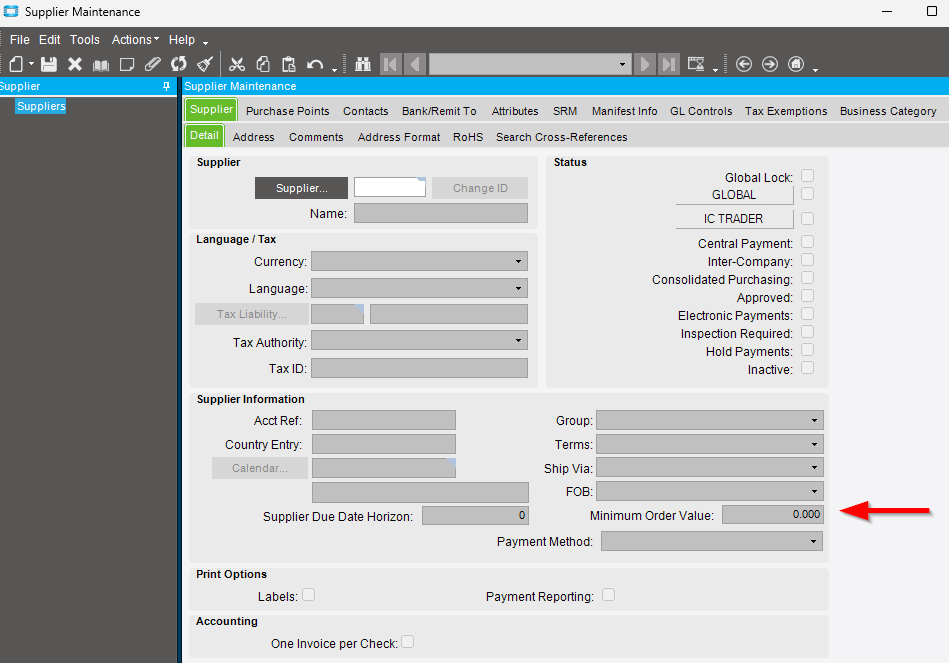Open the Terms dropdown list
This screenshot has height=663, width=949.
click(815, 444)
